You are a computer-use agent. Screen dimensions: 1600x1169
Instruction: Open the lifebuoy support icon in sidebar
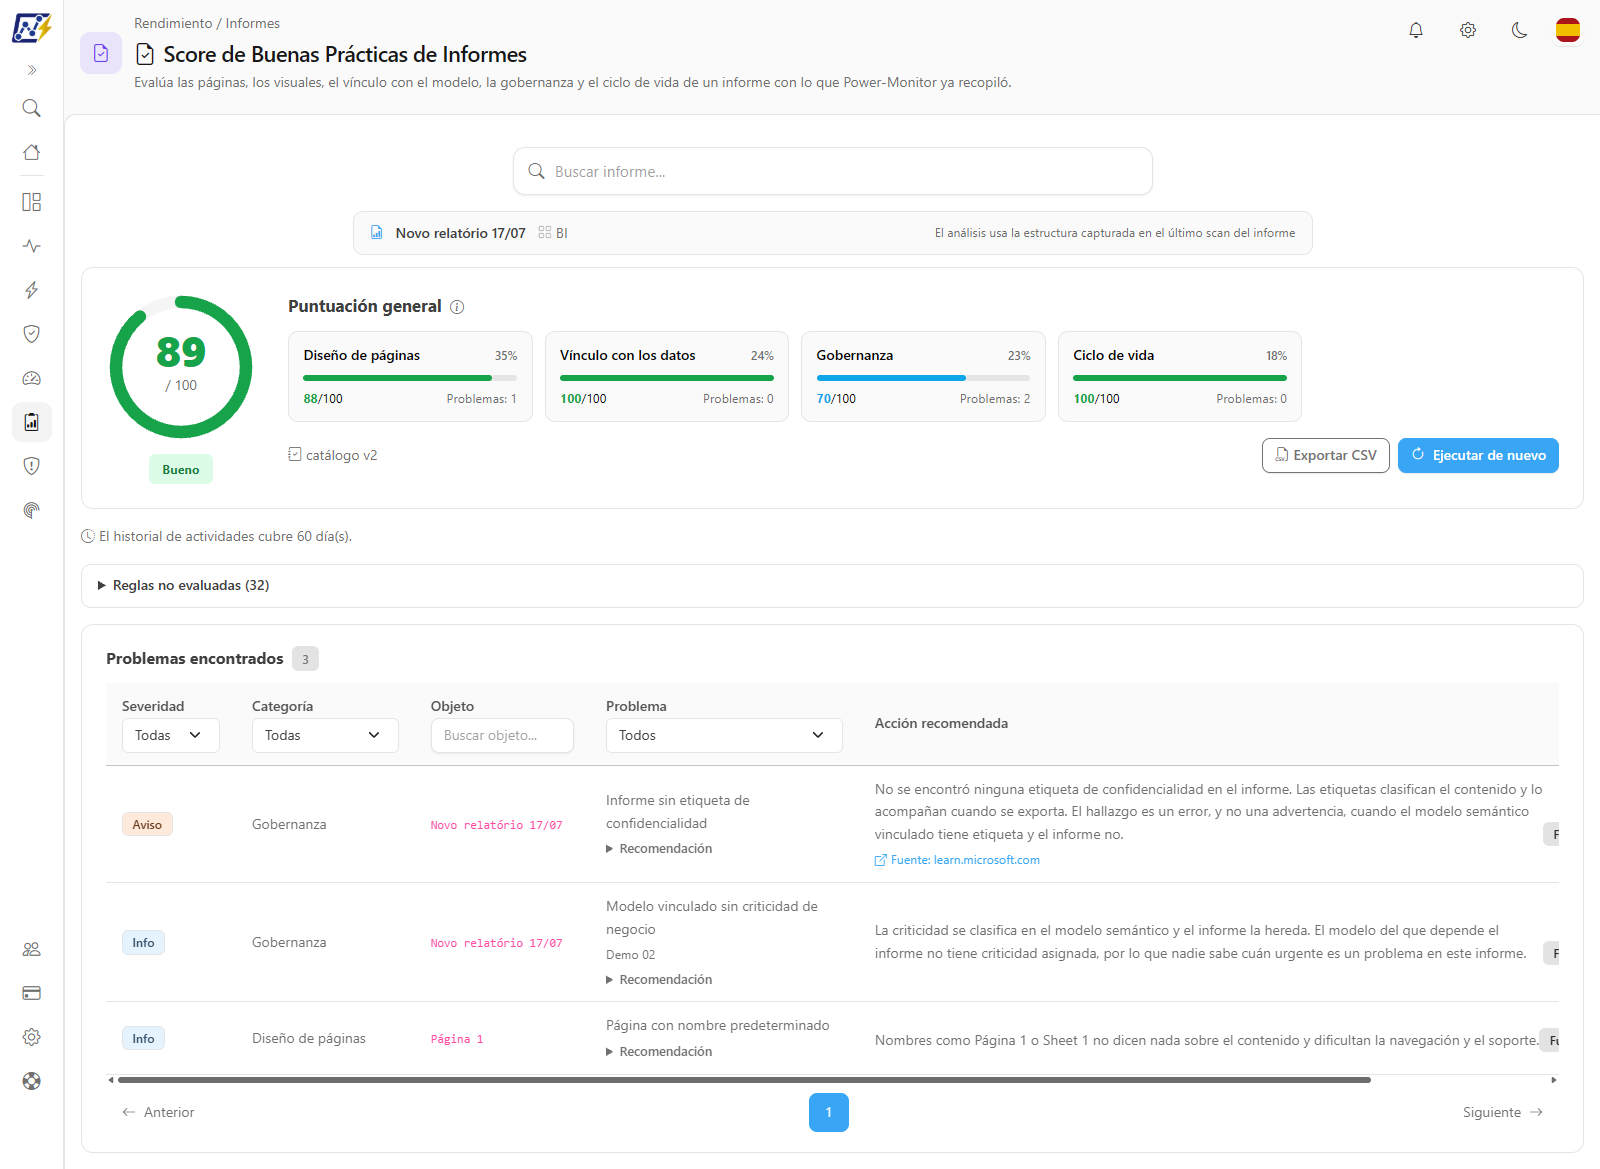point(32,1081)
